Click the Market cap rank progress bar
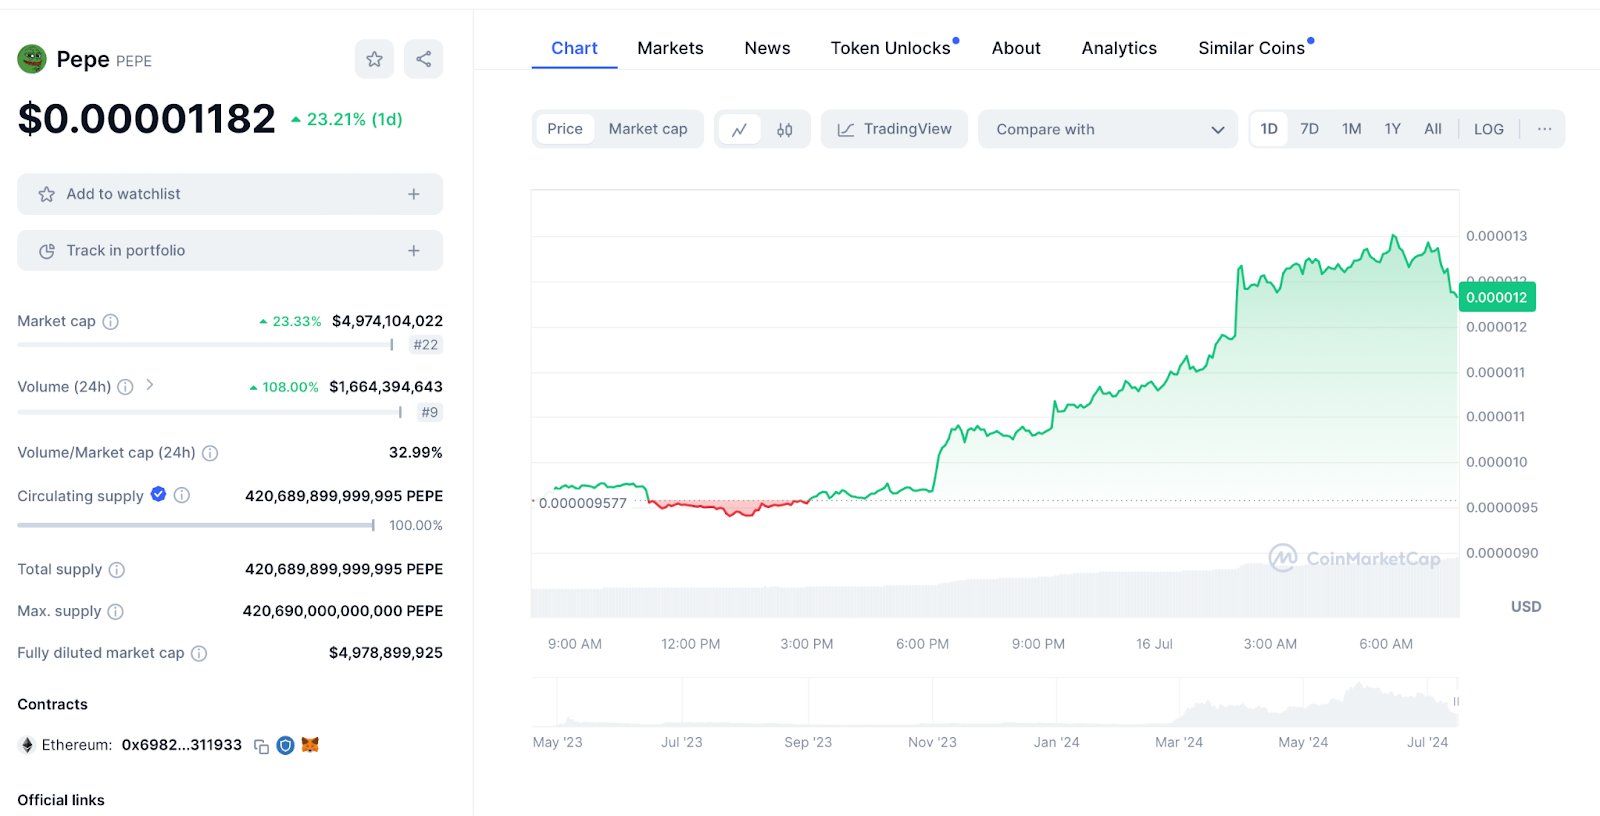The image size is (1600, 816). tap(205, 345)
